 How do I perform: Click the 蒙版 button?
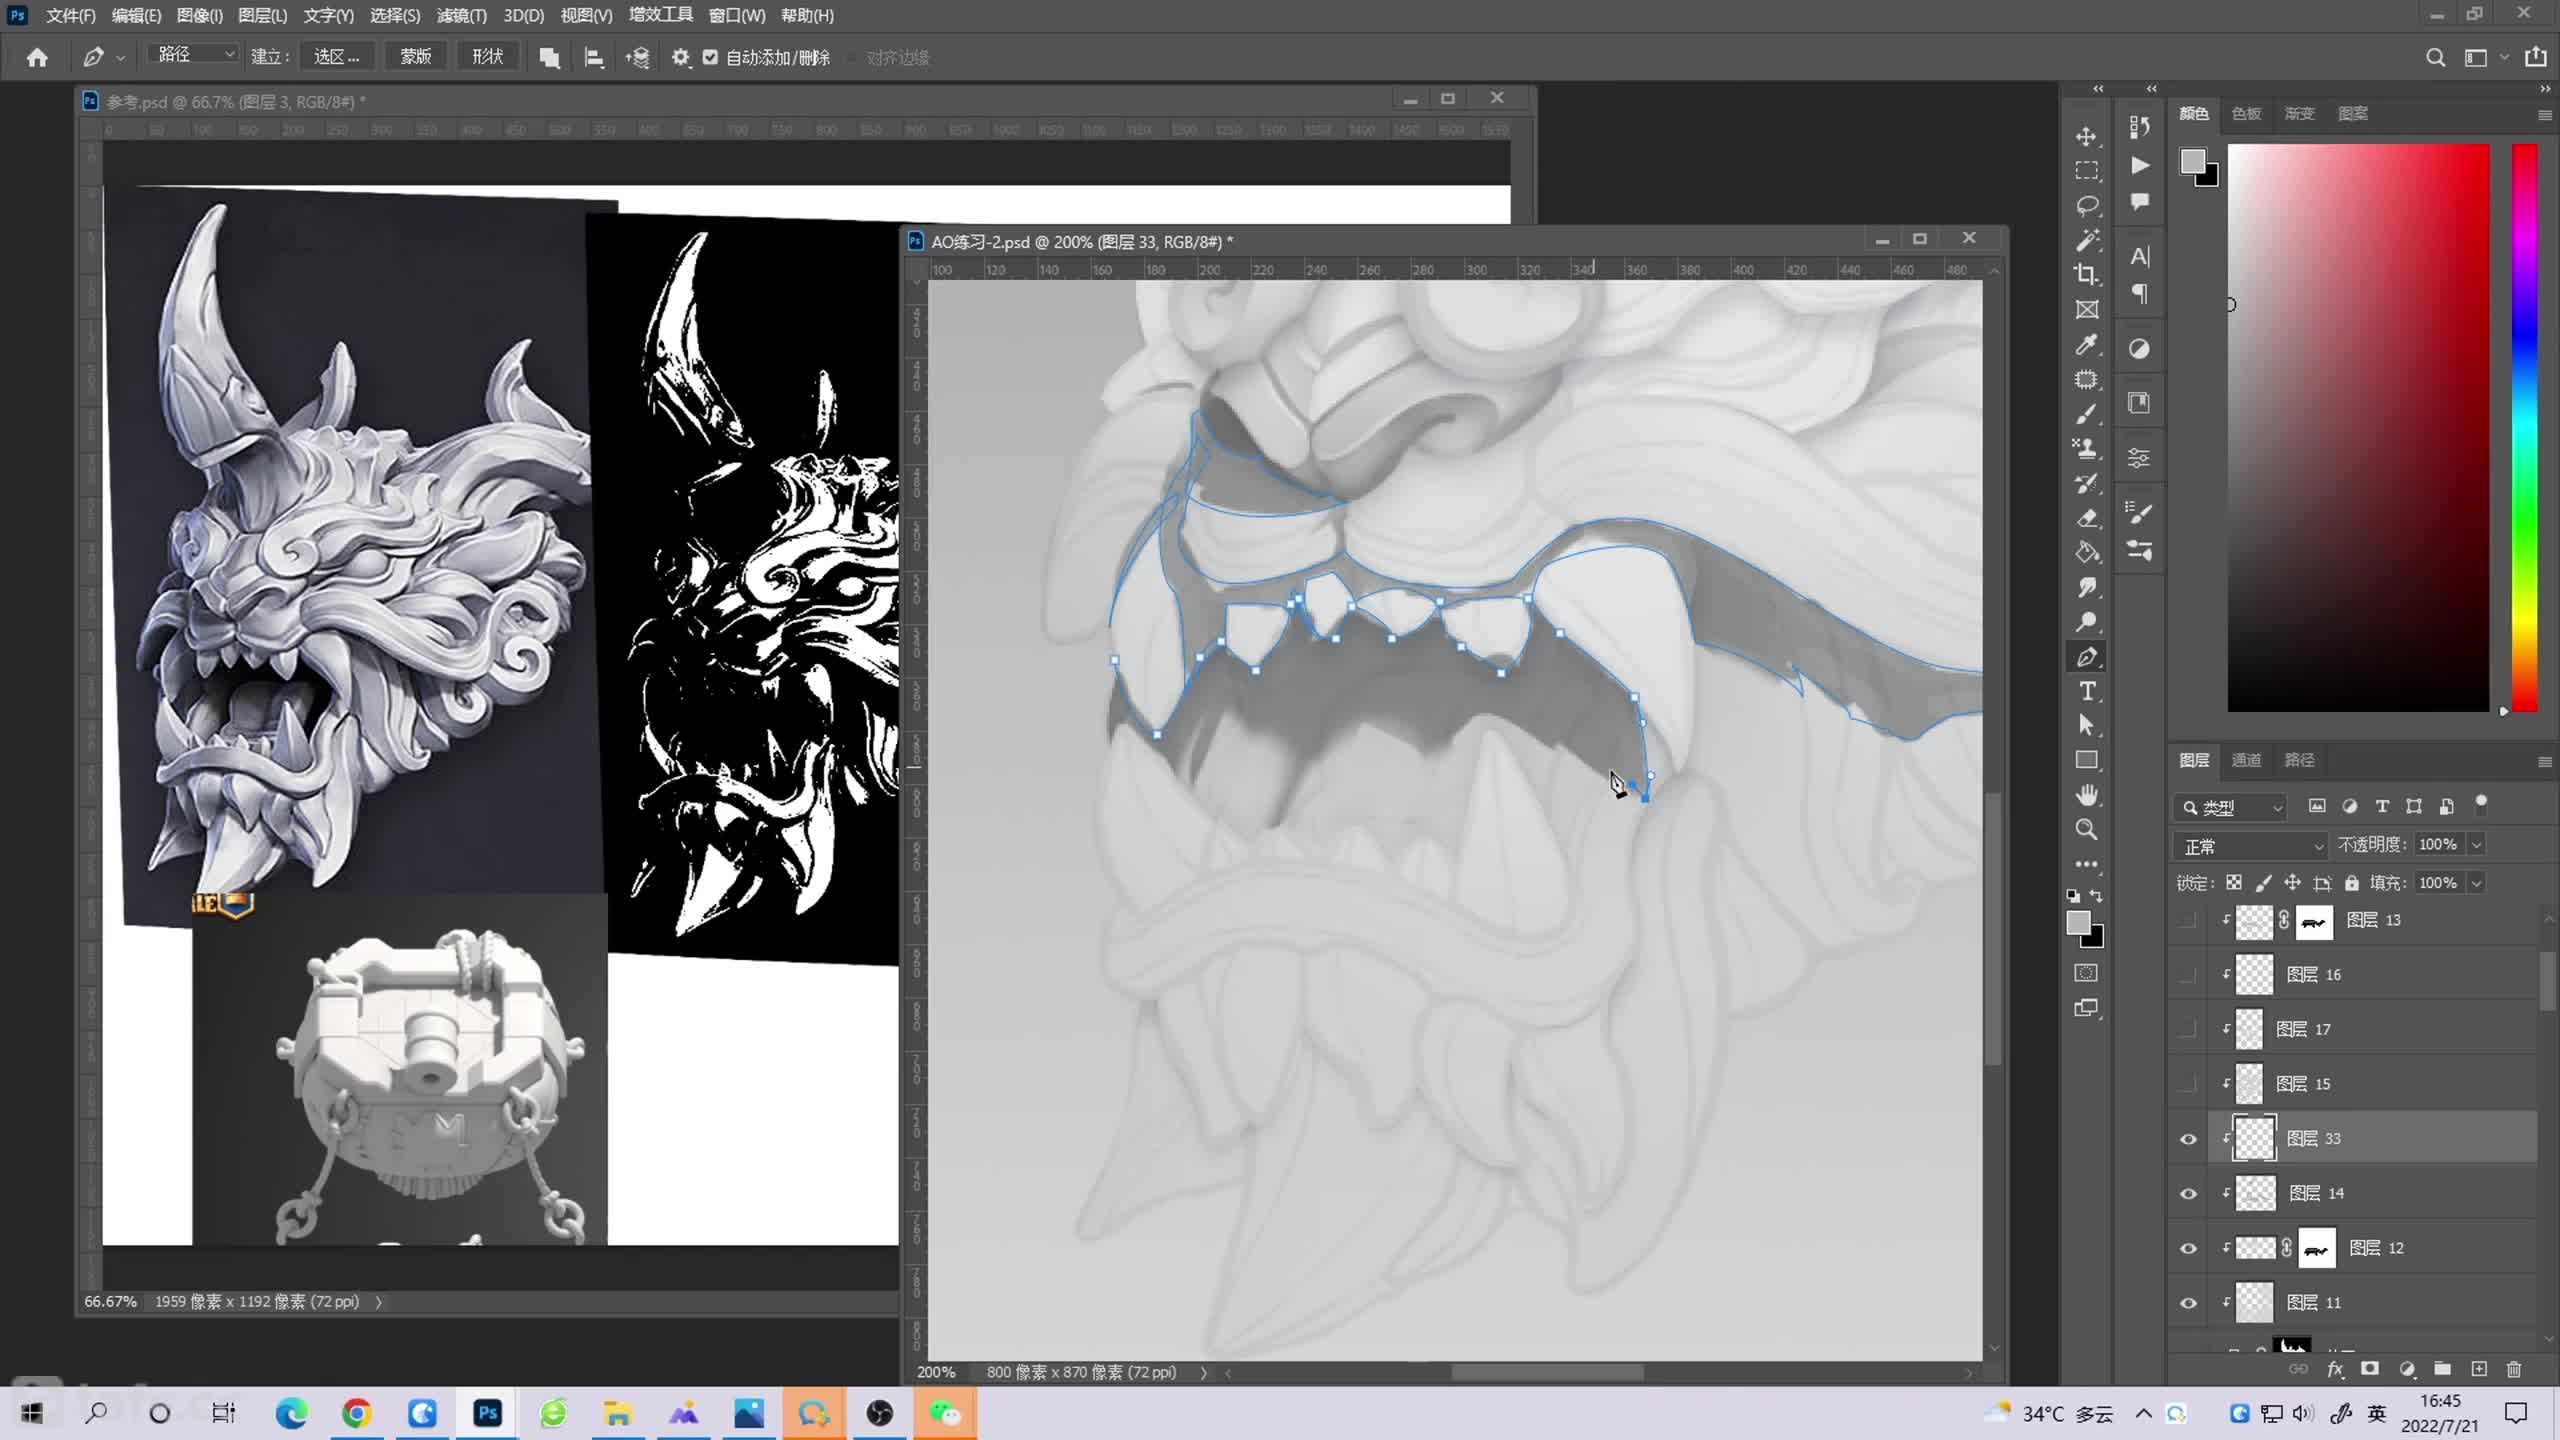(x=416, y=57)
